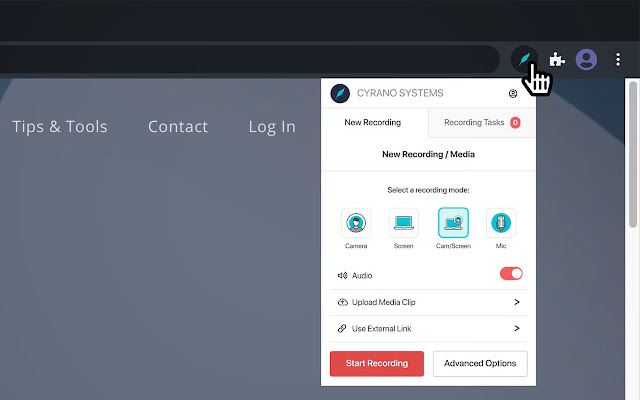Click the Upload Media Clip label

(384, 302)
